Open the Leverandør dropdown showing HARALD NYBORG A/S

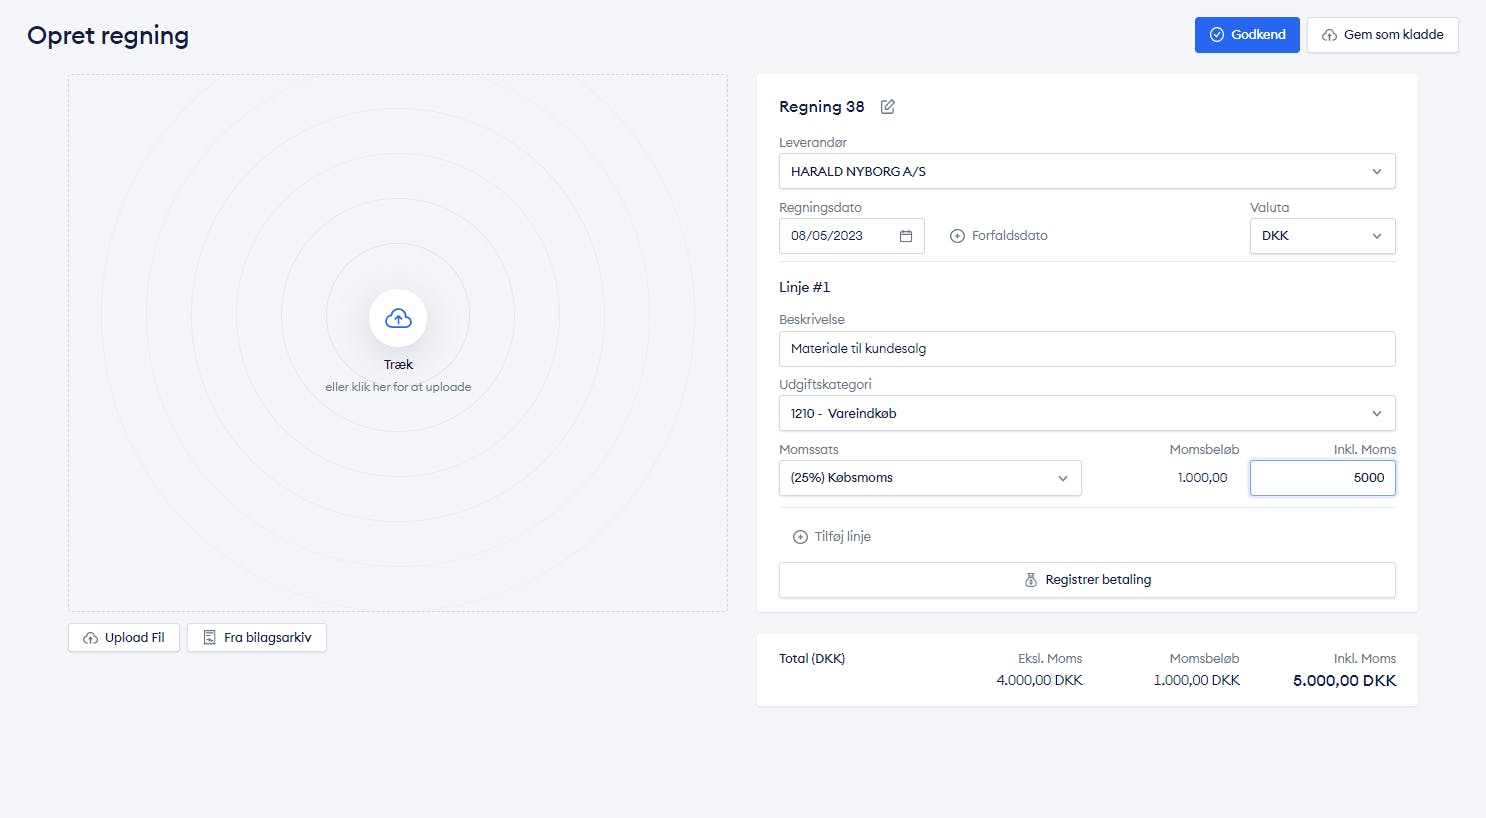(x=1087, y=171)
